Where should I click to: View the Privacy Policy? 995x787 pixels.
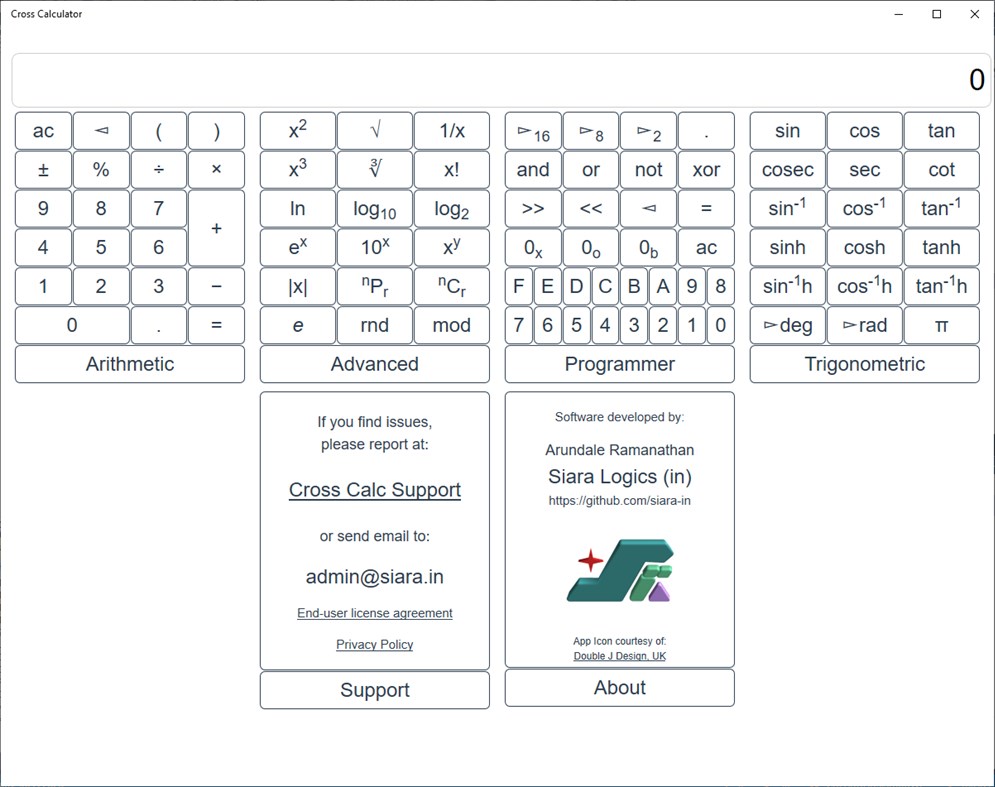(374, 644)
